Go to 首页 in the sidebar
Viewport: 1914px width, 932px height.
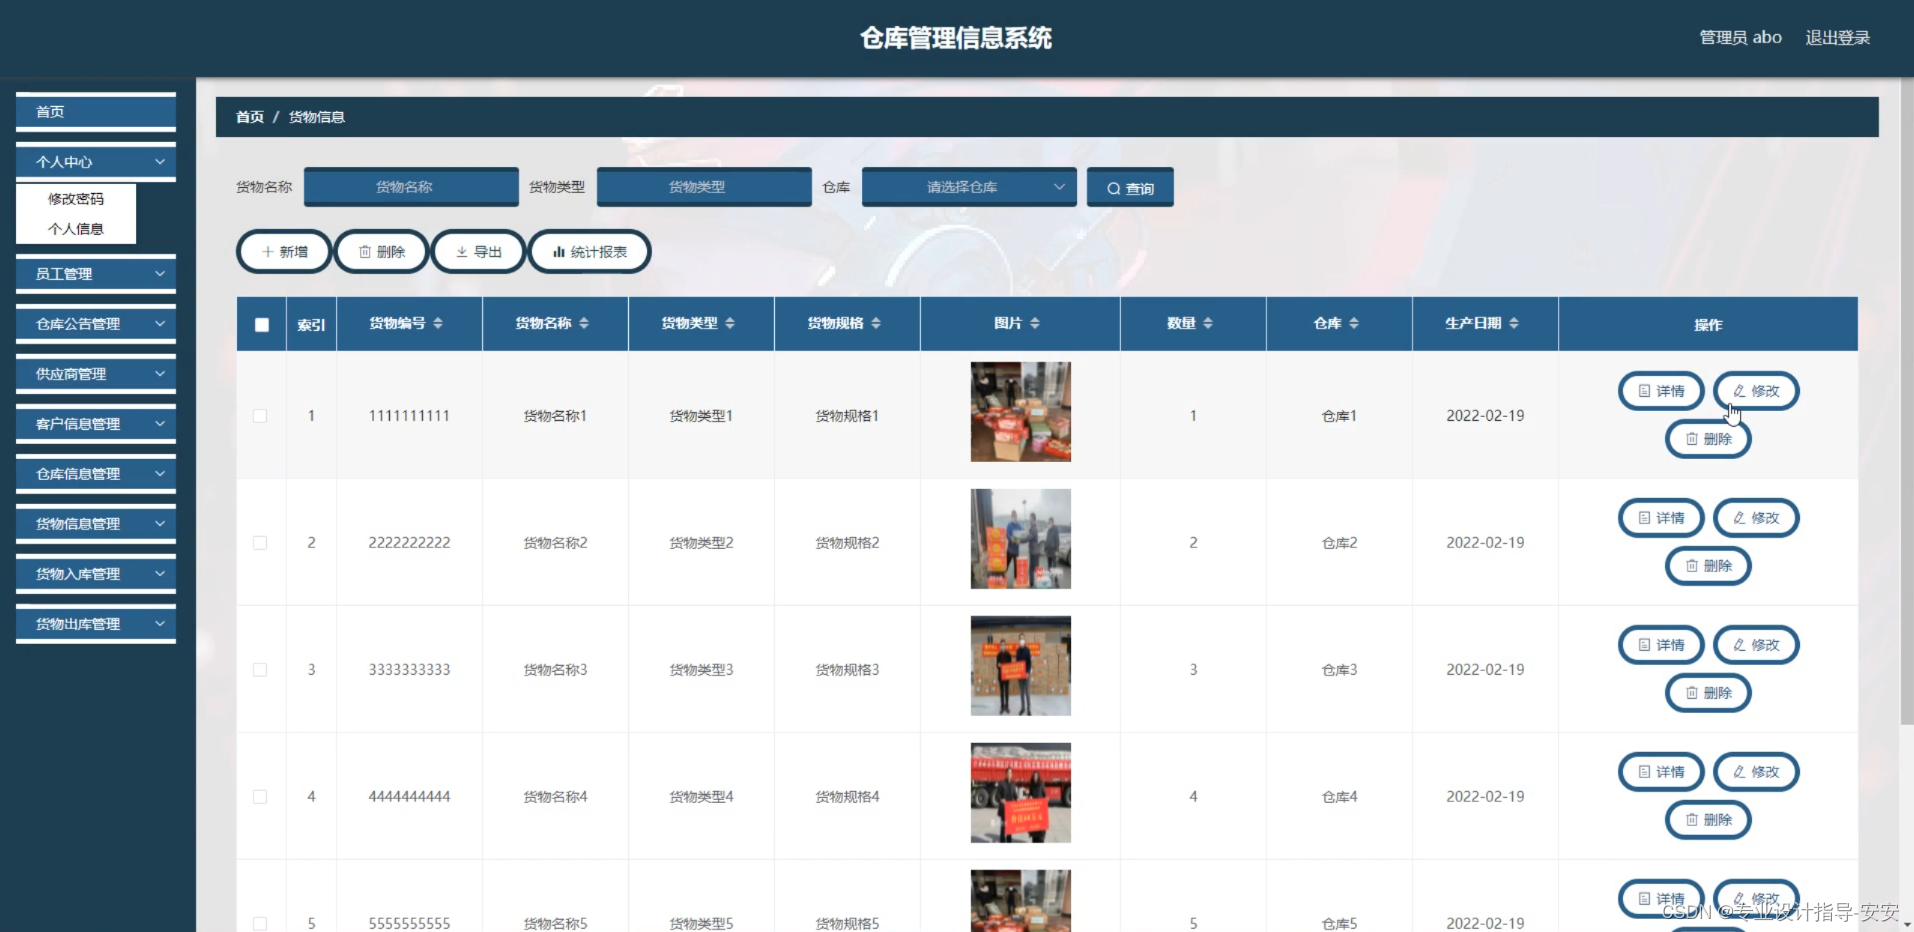click(x=96, y=112)
